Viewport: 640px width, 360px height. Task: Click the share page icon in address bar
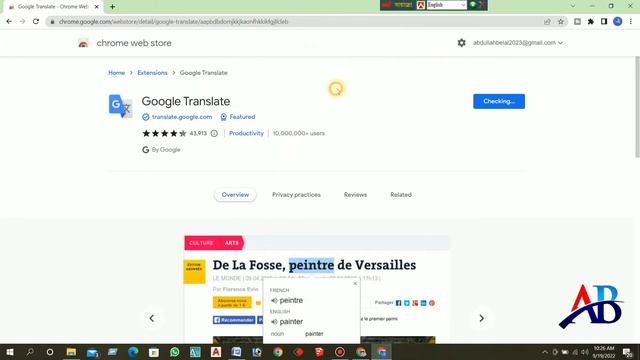[x=547, y=22]
